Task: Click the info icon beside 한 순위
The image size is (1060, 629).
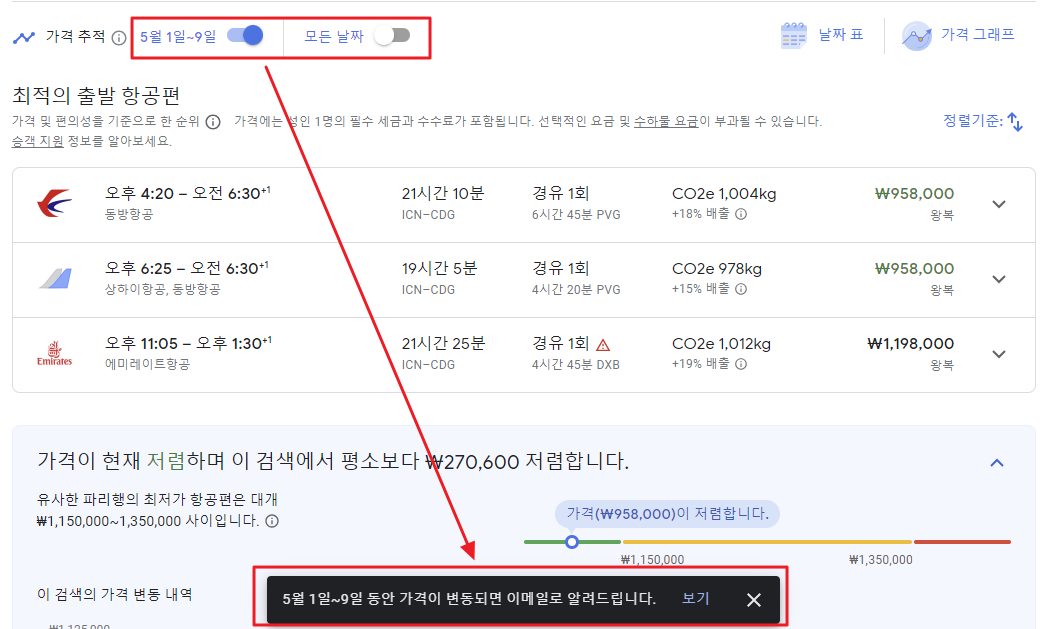Action: [x=213, y=122]
